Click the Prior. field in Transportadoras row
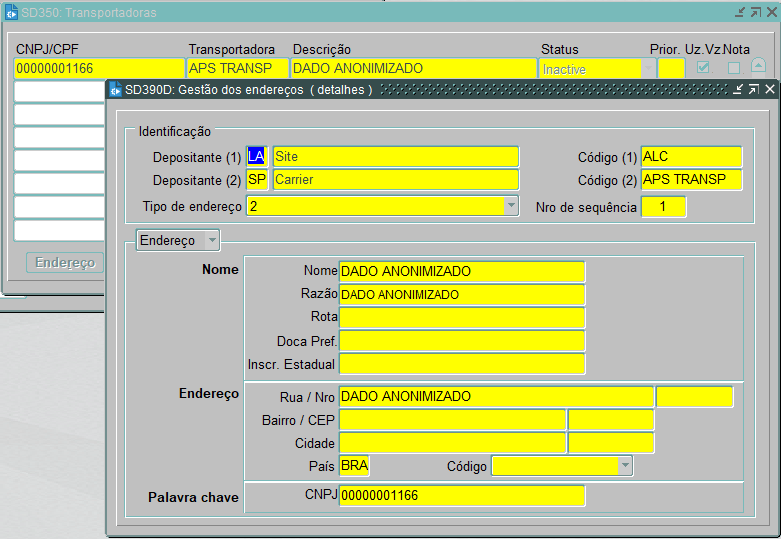The image size is (781, 539). coord(671,68)
